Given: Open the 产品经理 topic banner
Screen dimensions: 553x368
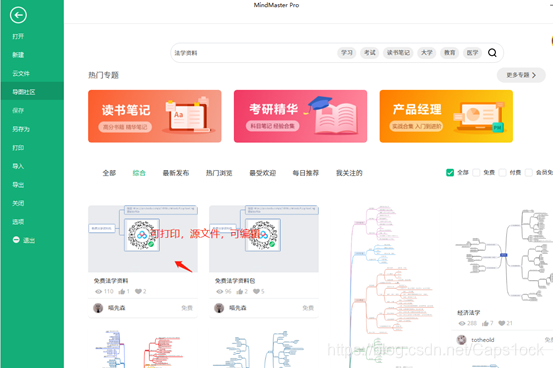Looking at the screenshot, I should tap(446, 116).
